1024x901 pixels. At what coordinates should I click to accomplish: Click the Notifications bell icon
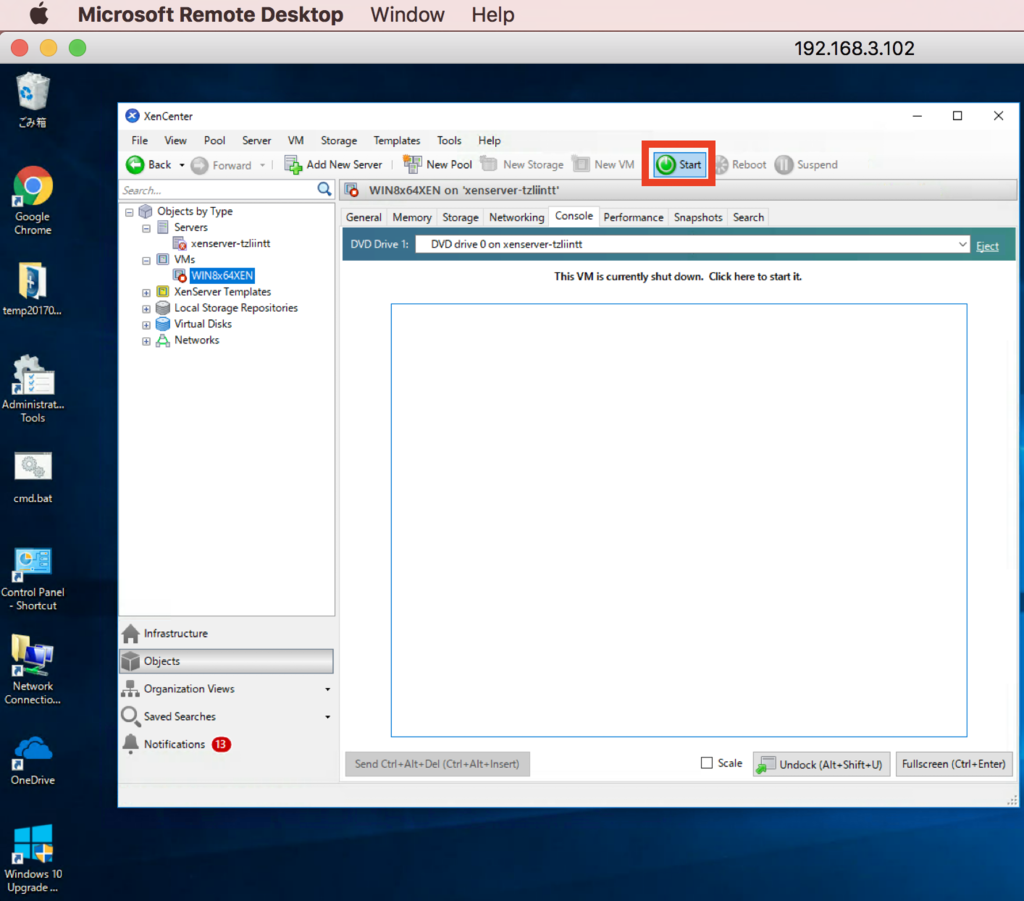point(131,744)
